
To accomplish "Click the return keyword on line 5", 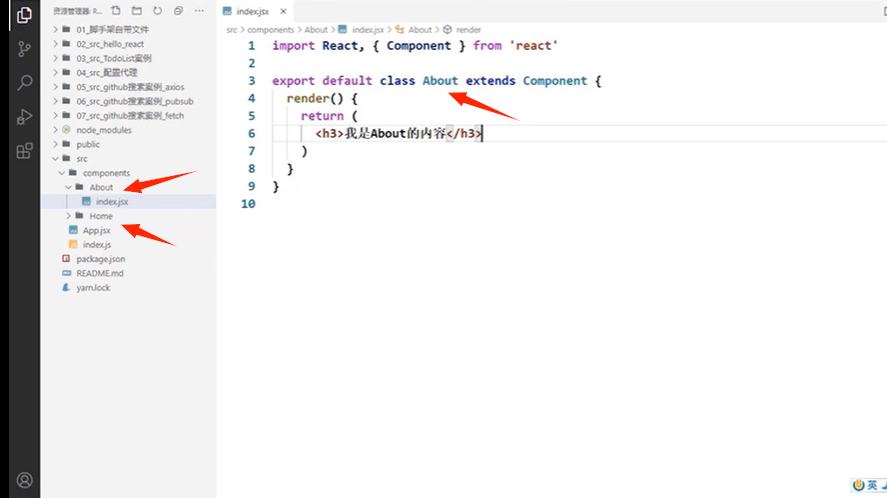I will tap(322, 116).
